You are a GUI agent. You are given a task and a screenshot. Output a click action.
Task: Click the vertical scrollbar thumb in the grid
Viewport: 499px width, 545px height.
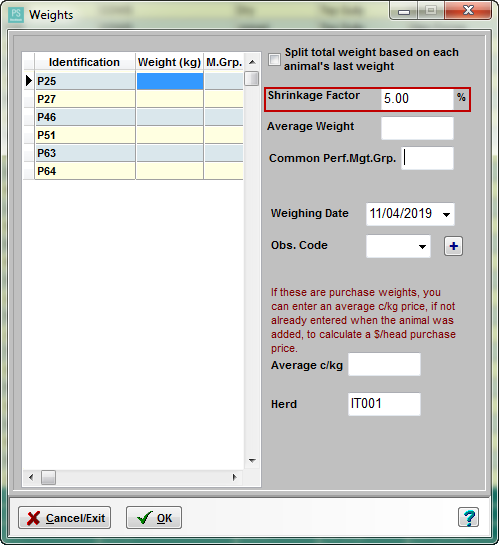251,78
